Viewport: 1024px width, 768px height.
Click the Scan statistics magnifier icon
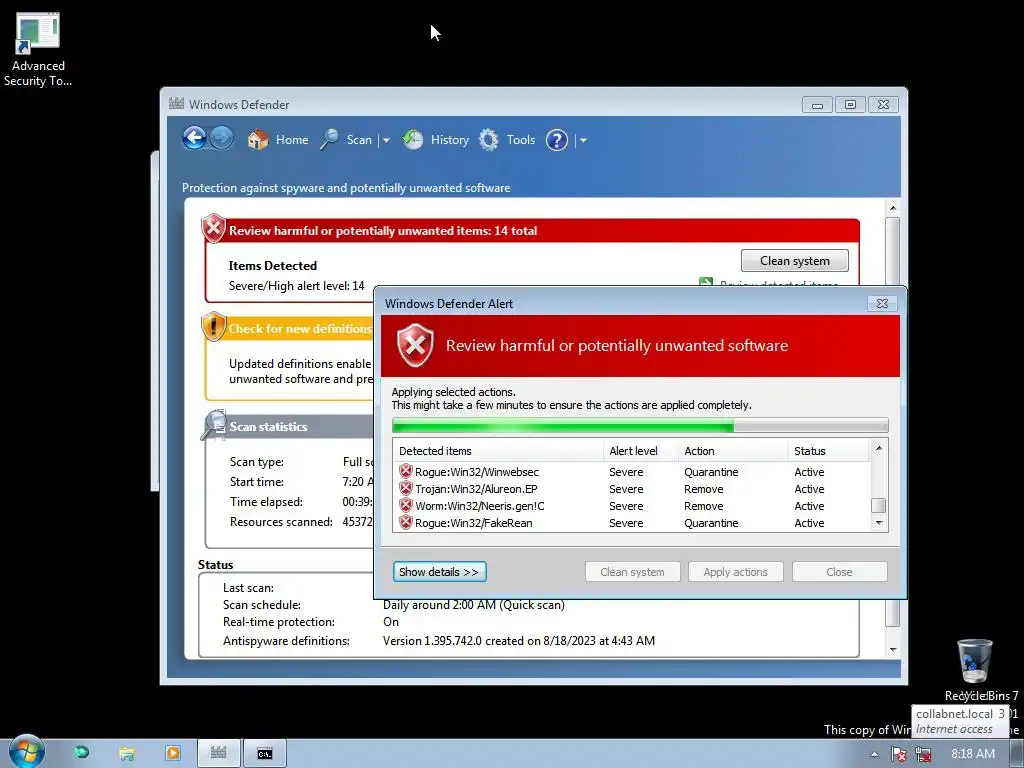click(214, 424)
